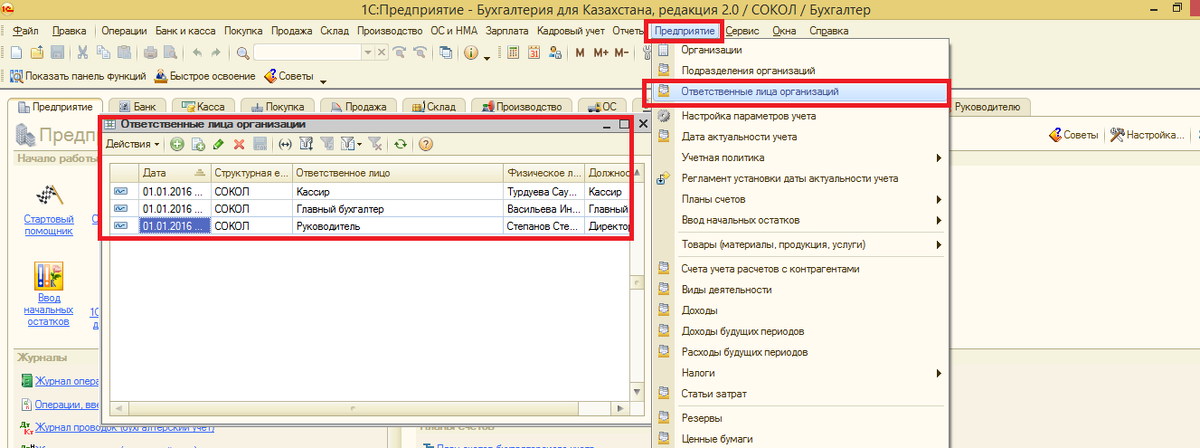
Task: Click the Copy record icon in list toolbar
Action: [198, 144]
